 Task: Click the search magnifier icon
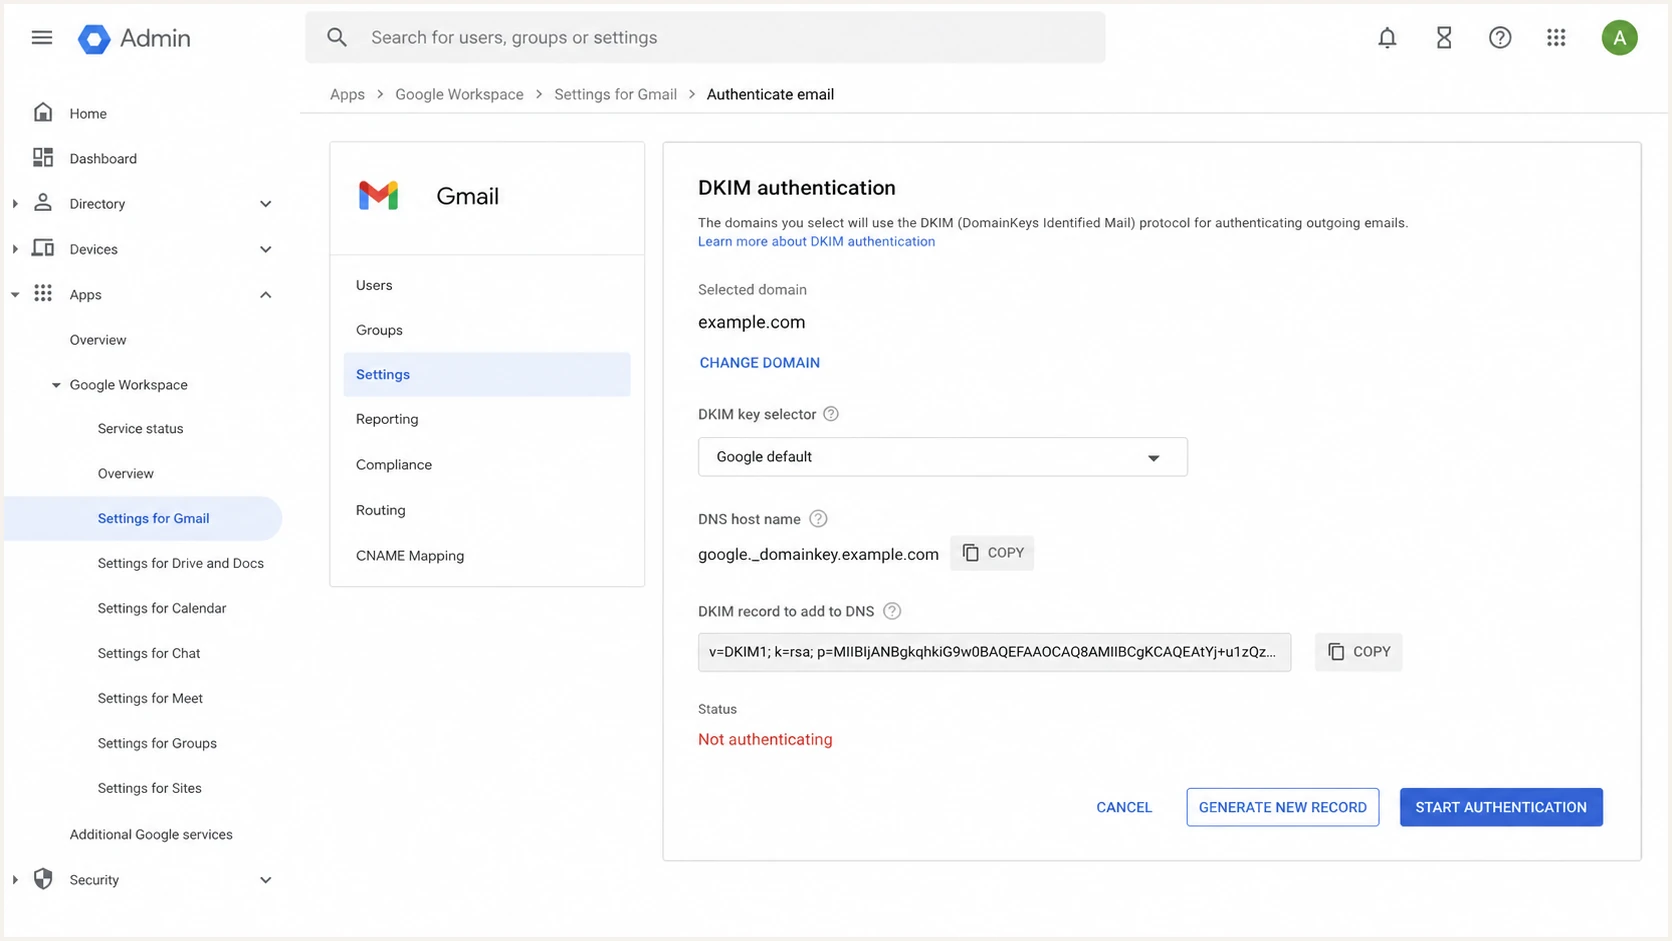coord(337,38)
